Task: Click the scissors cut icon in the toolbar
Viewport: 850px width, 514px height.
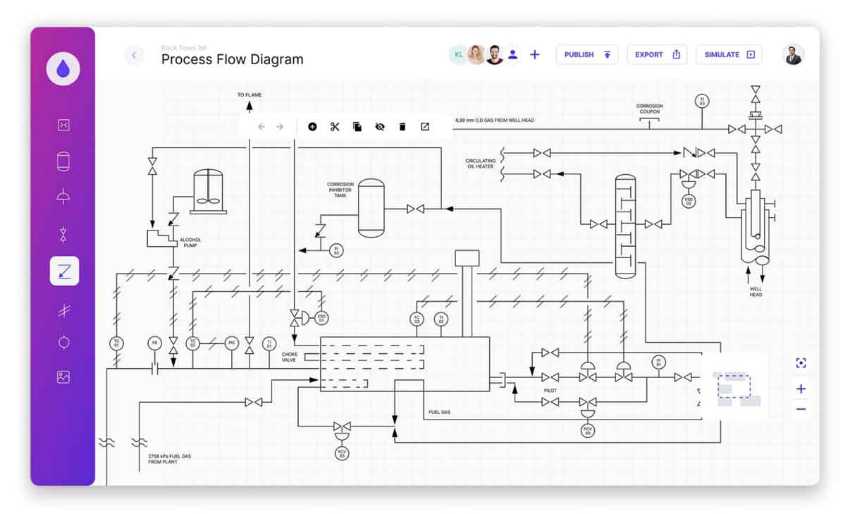Action: pyautogui.click(x=335, y=127)
